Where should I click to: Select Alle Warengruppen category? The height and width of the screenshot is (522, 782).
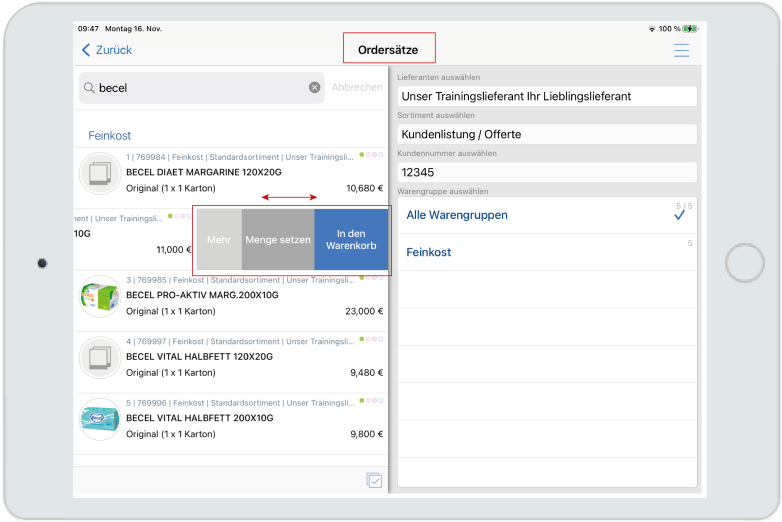point(546,215)
